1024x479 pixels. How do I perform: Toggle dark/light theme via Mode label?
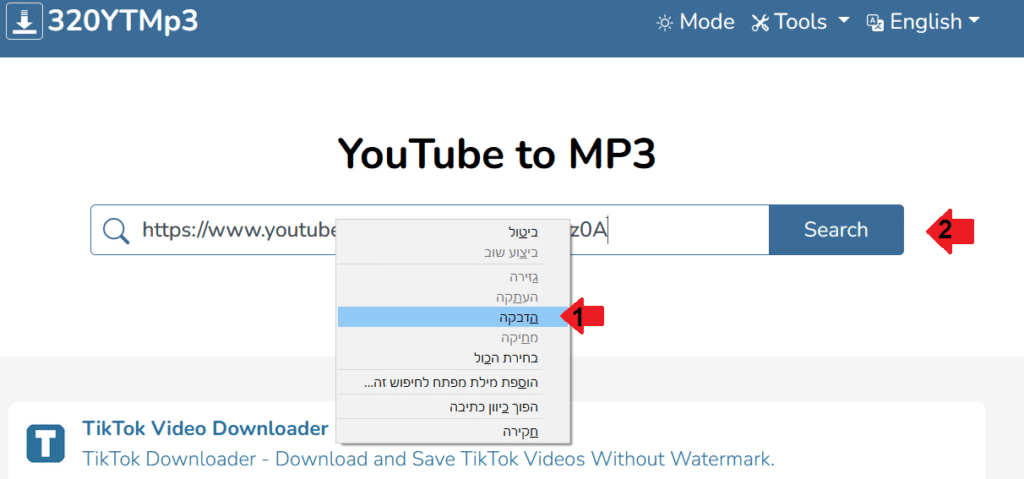pyautogui.click(x=707, y=22)
